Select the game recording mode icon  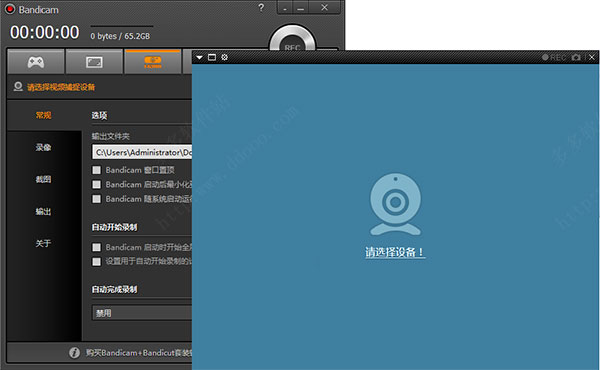[36, 62]
